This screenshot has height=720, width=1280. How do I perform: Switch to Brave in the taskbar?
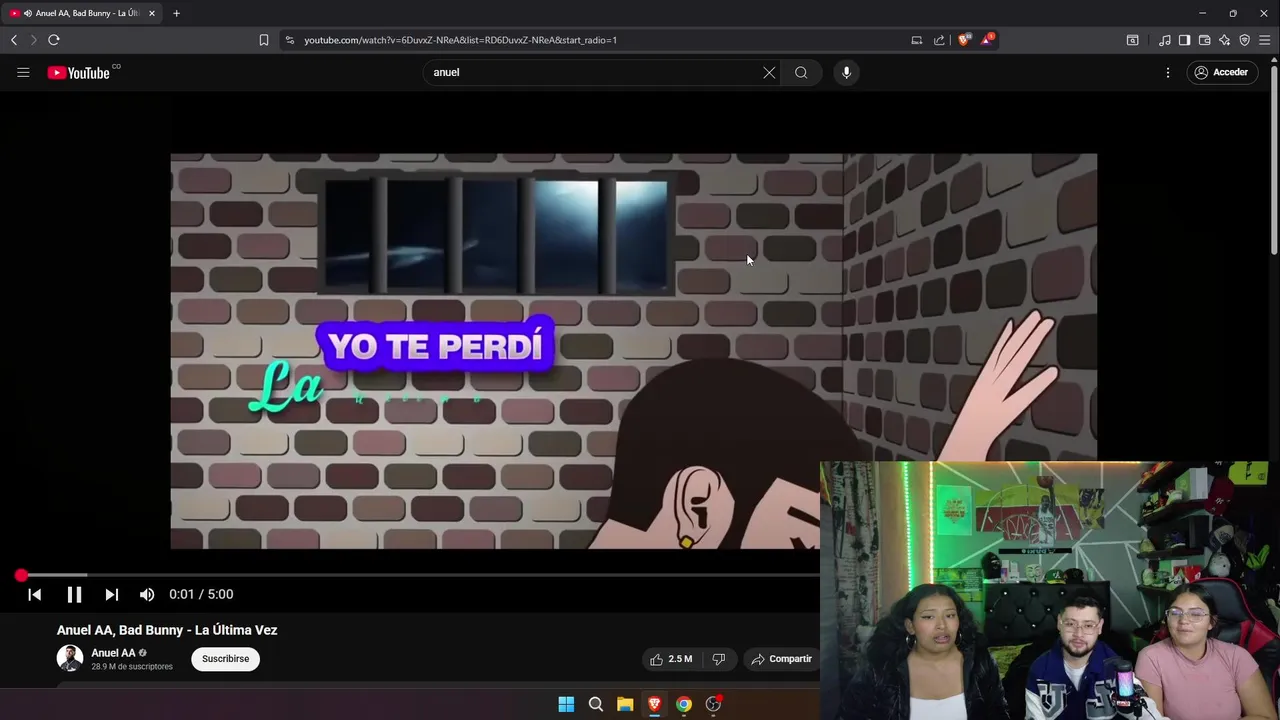[x=654, y=704]
